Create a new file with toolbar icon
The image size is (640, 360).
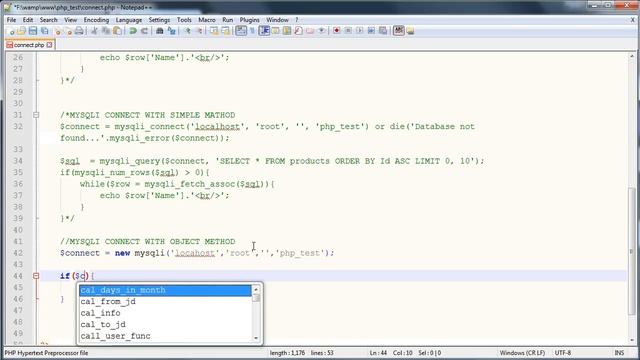[11, 31]
